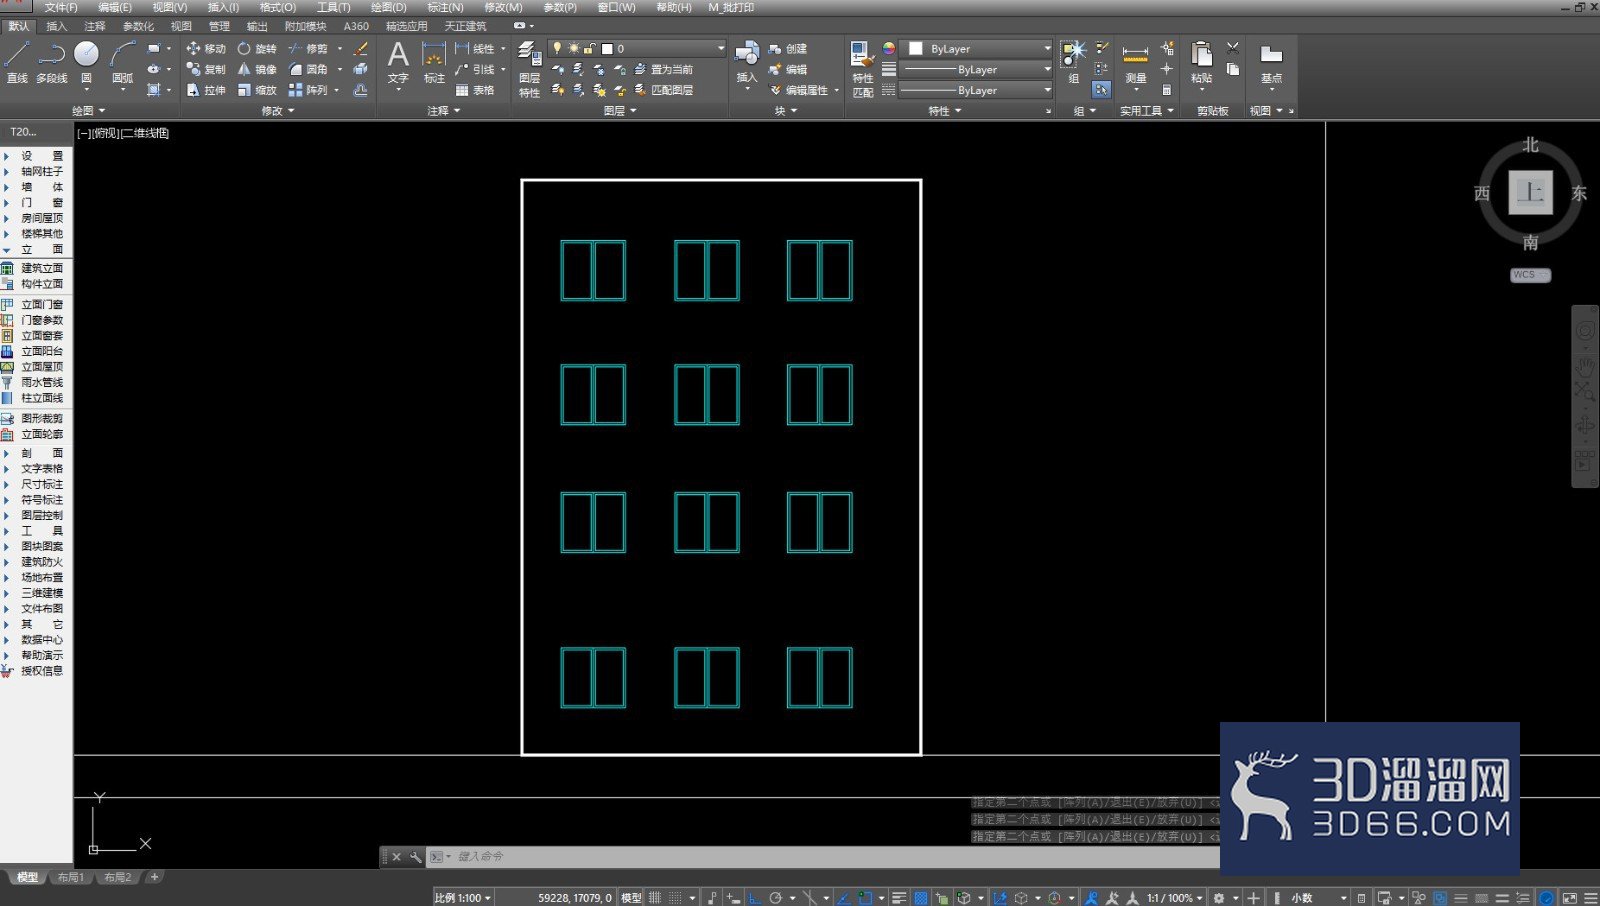Image resolution: width=1600 pixels, height=906 pixels.
Task: Open the WCS coordinate system dropdown
Action: 1530,274
